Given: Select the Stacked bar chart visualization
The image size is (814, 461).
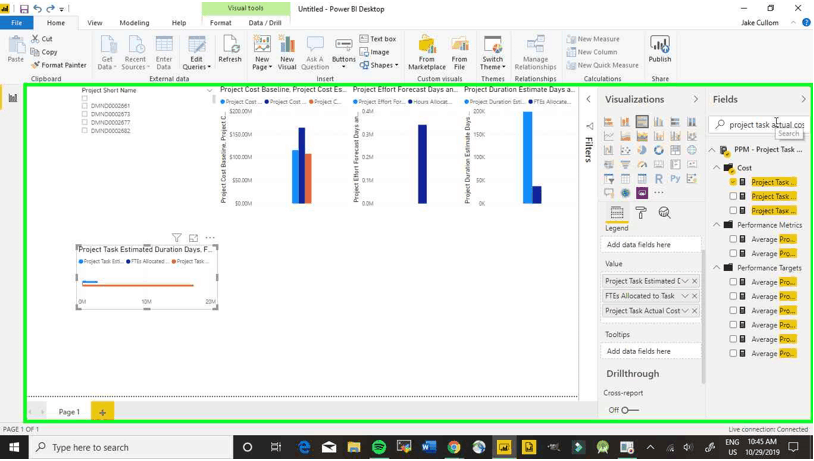Looking at the screenshot, I should tap(608, 122).
